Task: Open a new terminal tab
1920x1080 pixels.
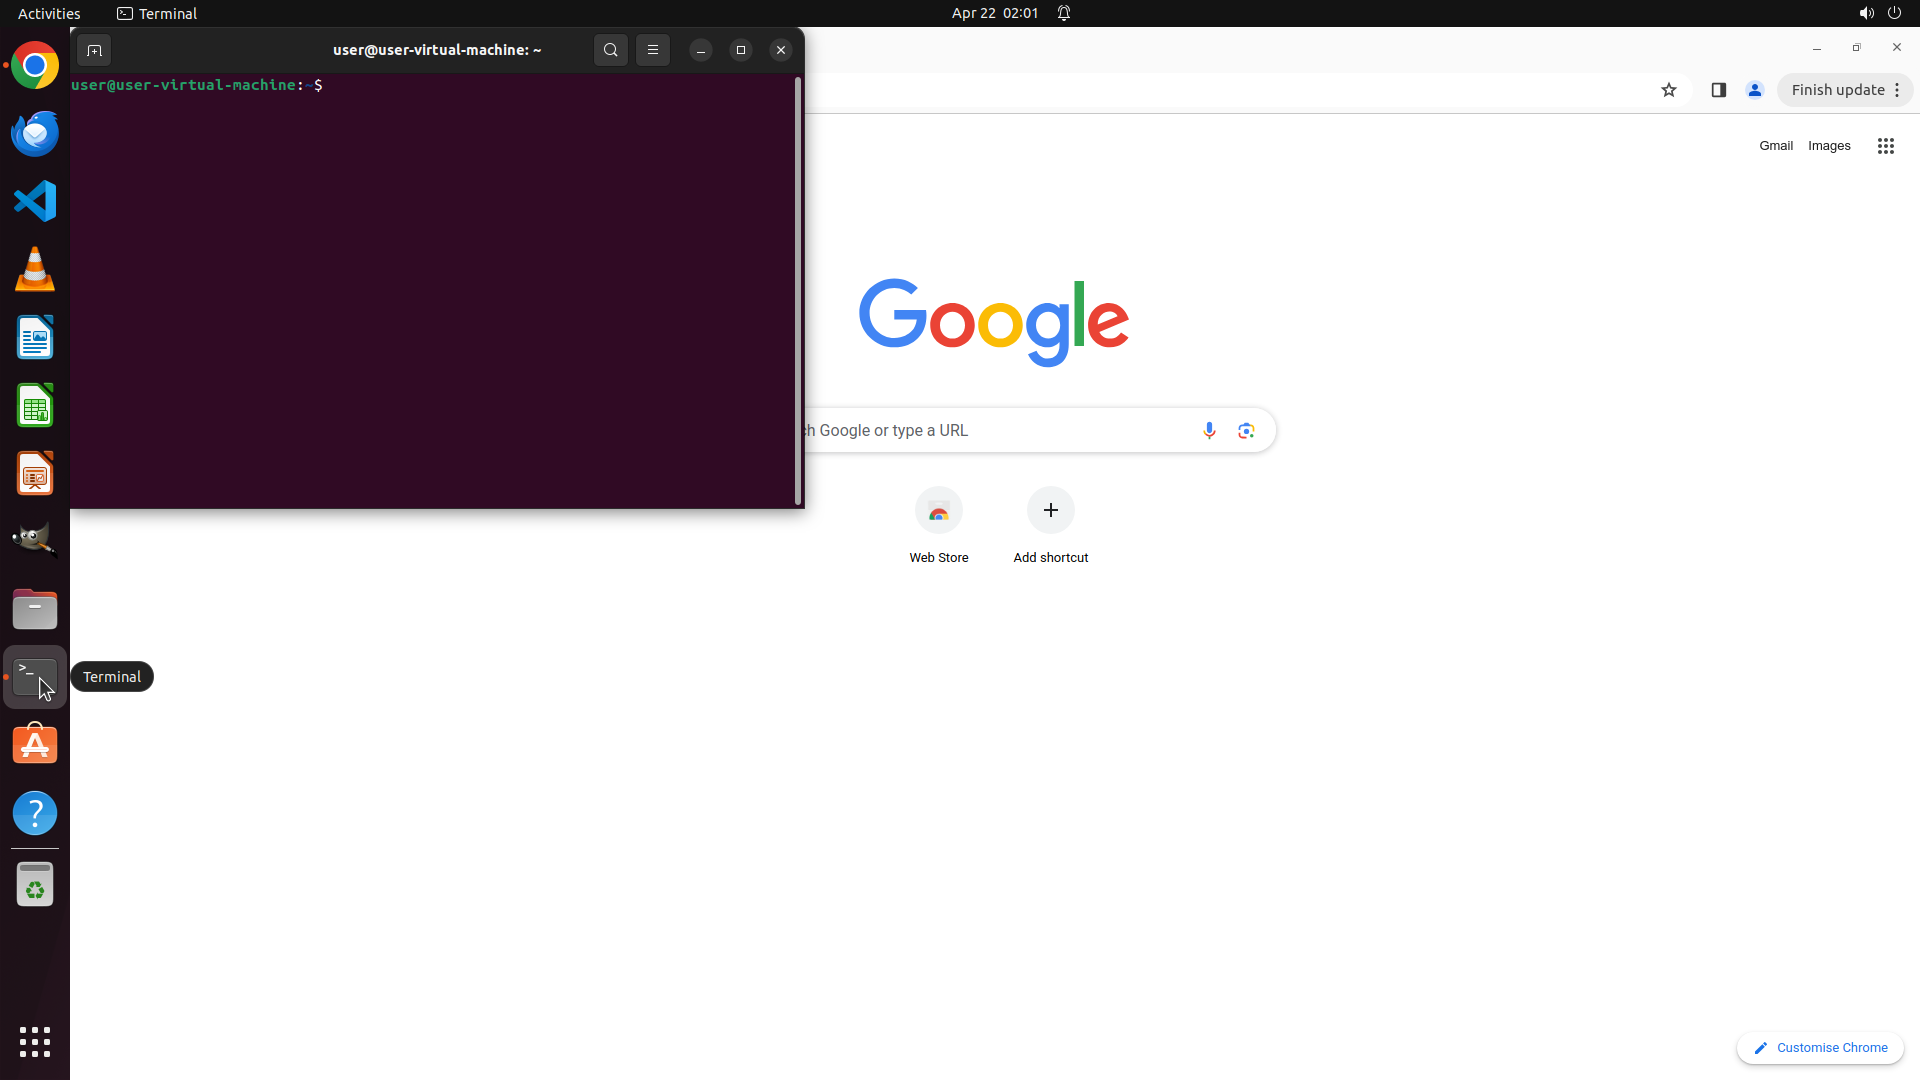Action: [x=94, y=50]
